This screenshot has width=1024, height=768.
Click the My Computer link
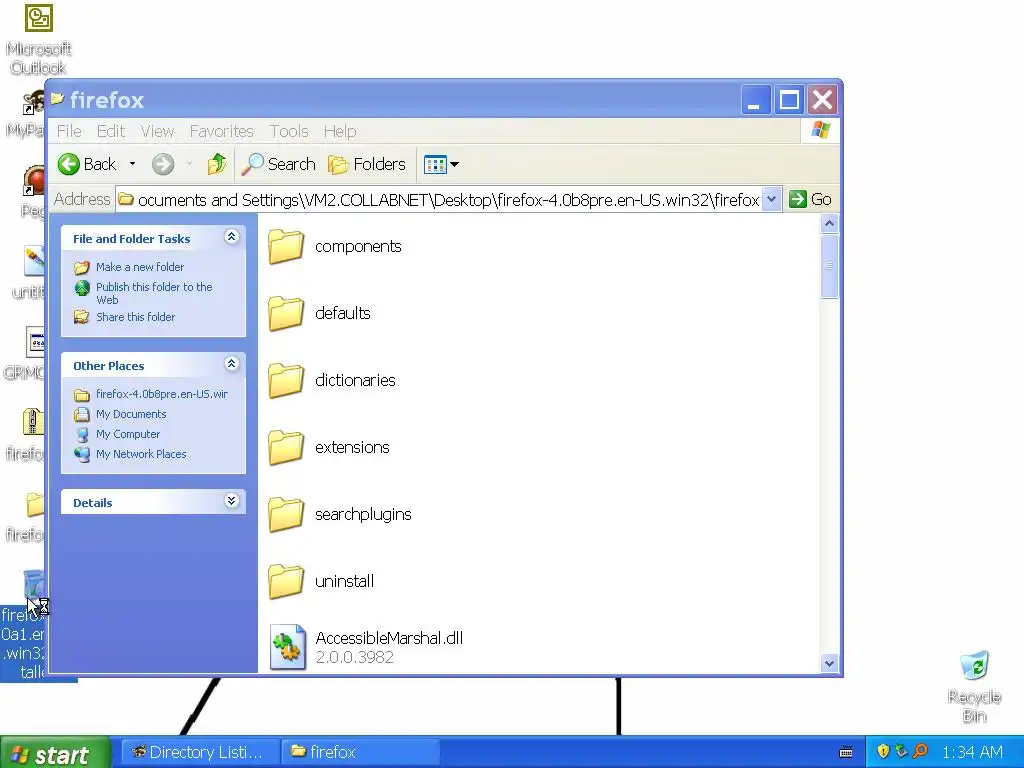pyautogui.click(x=128, y=434)
